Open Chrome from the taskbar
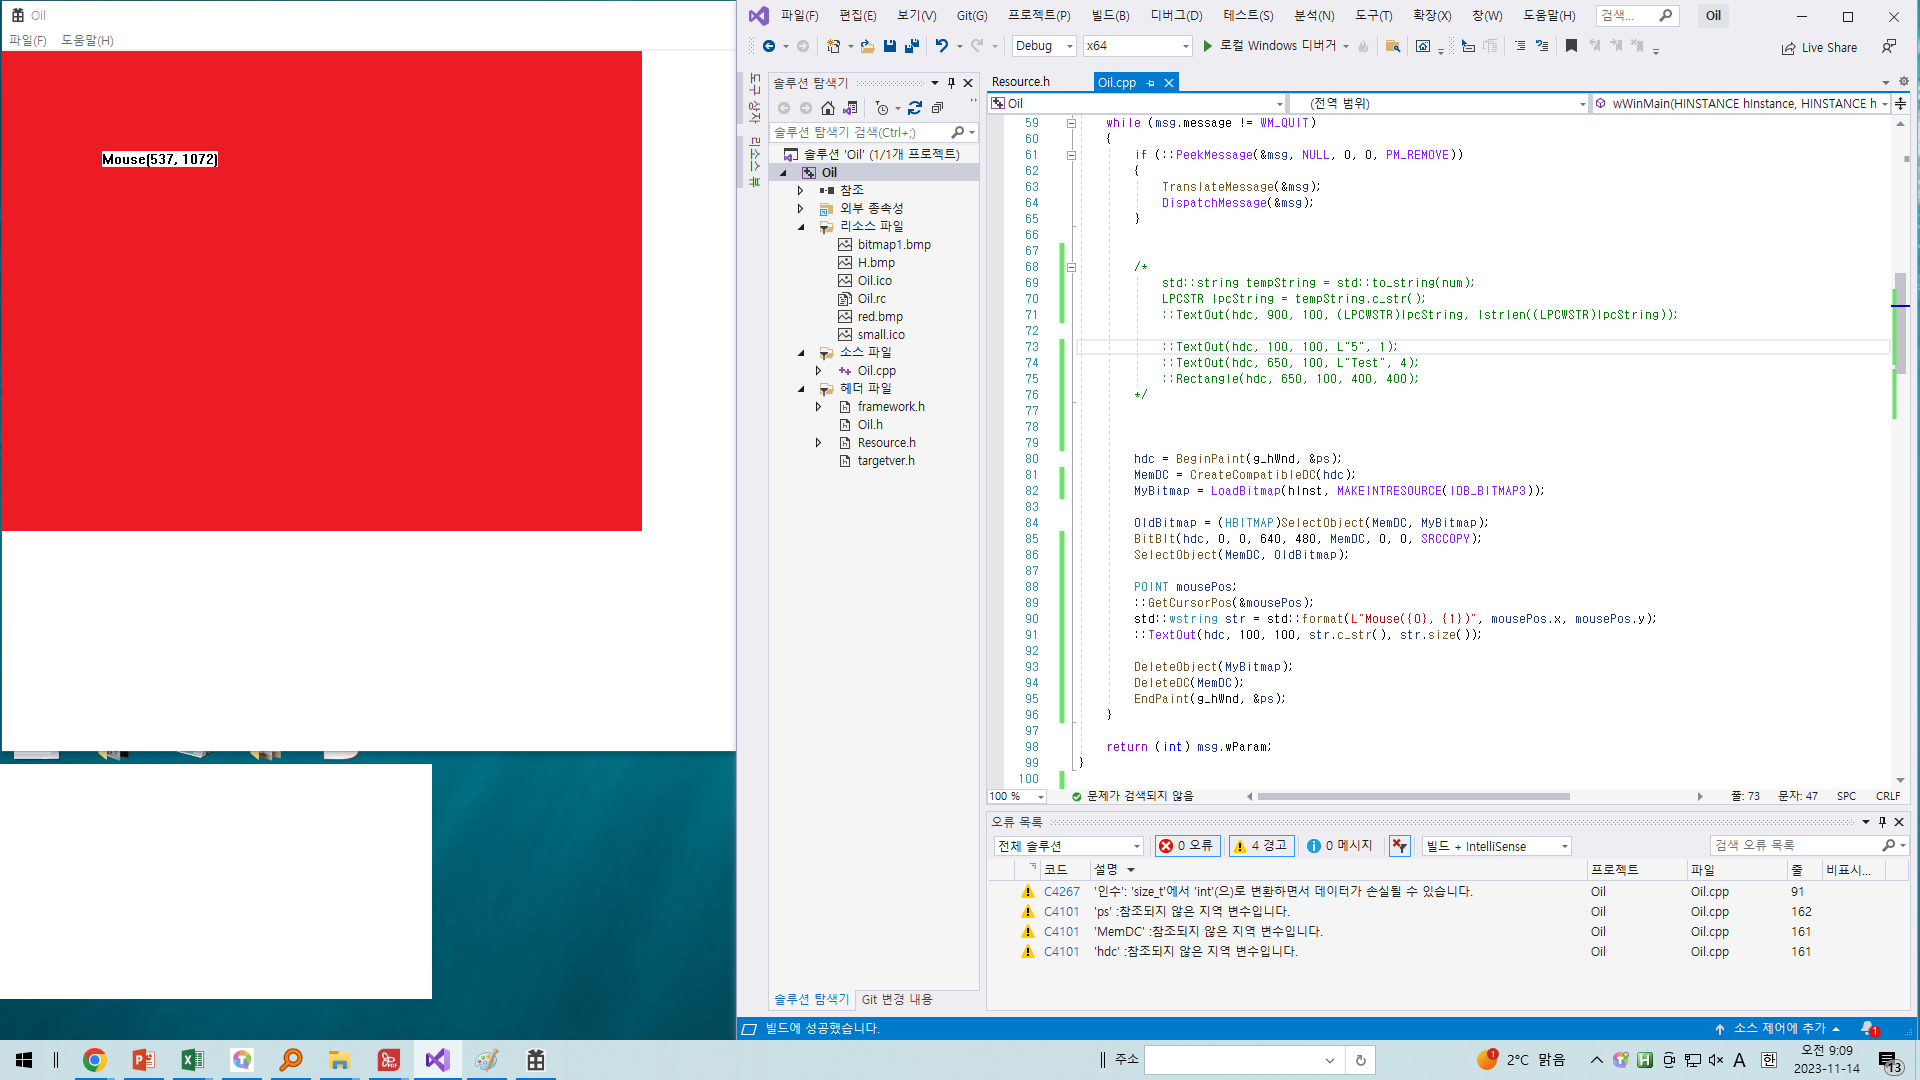1920x1080 pixels. [x=95, y=1060]
